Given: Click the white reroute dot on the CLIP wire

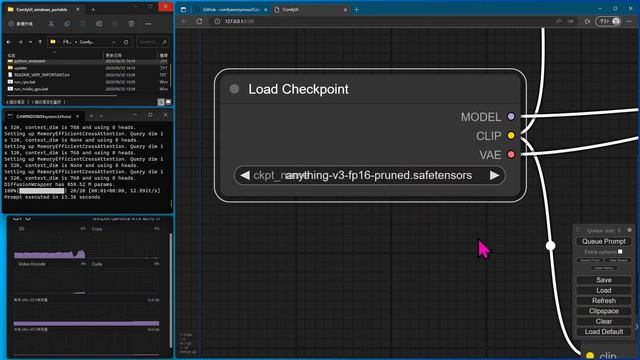Looking at the screenshot, I should [x=550, y=246].
